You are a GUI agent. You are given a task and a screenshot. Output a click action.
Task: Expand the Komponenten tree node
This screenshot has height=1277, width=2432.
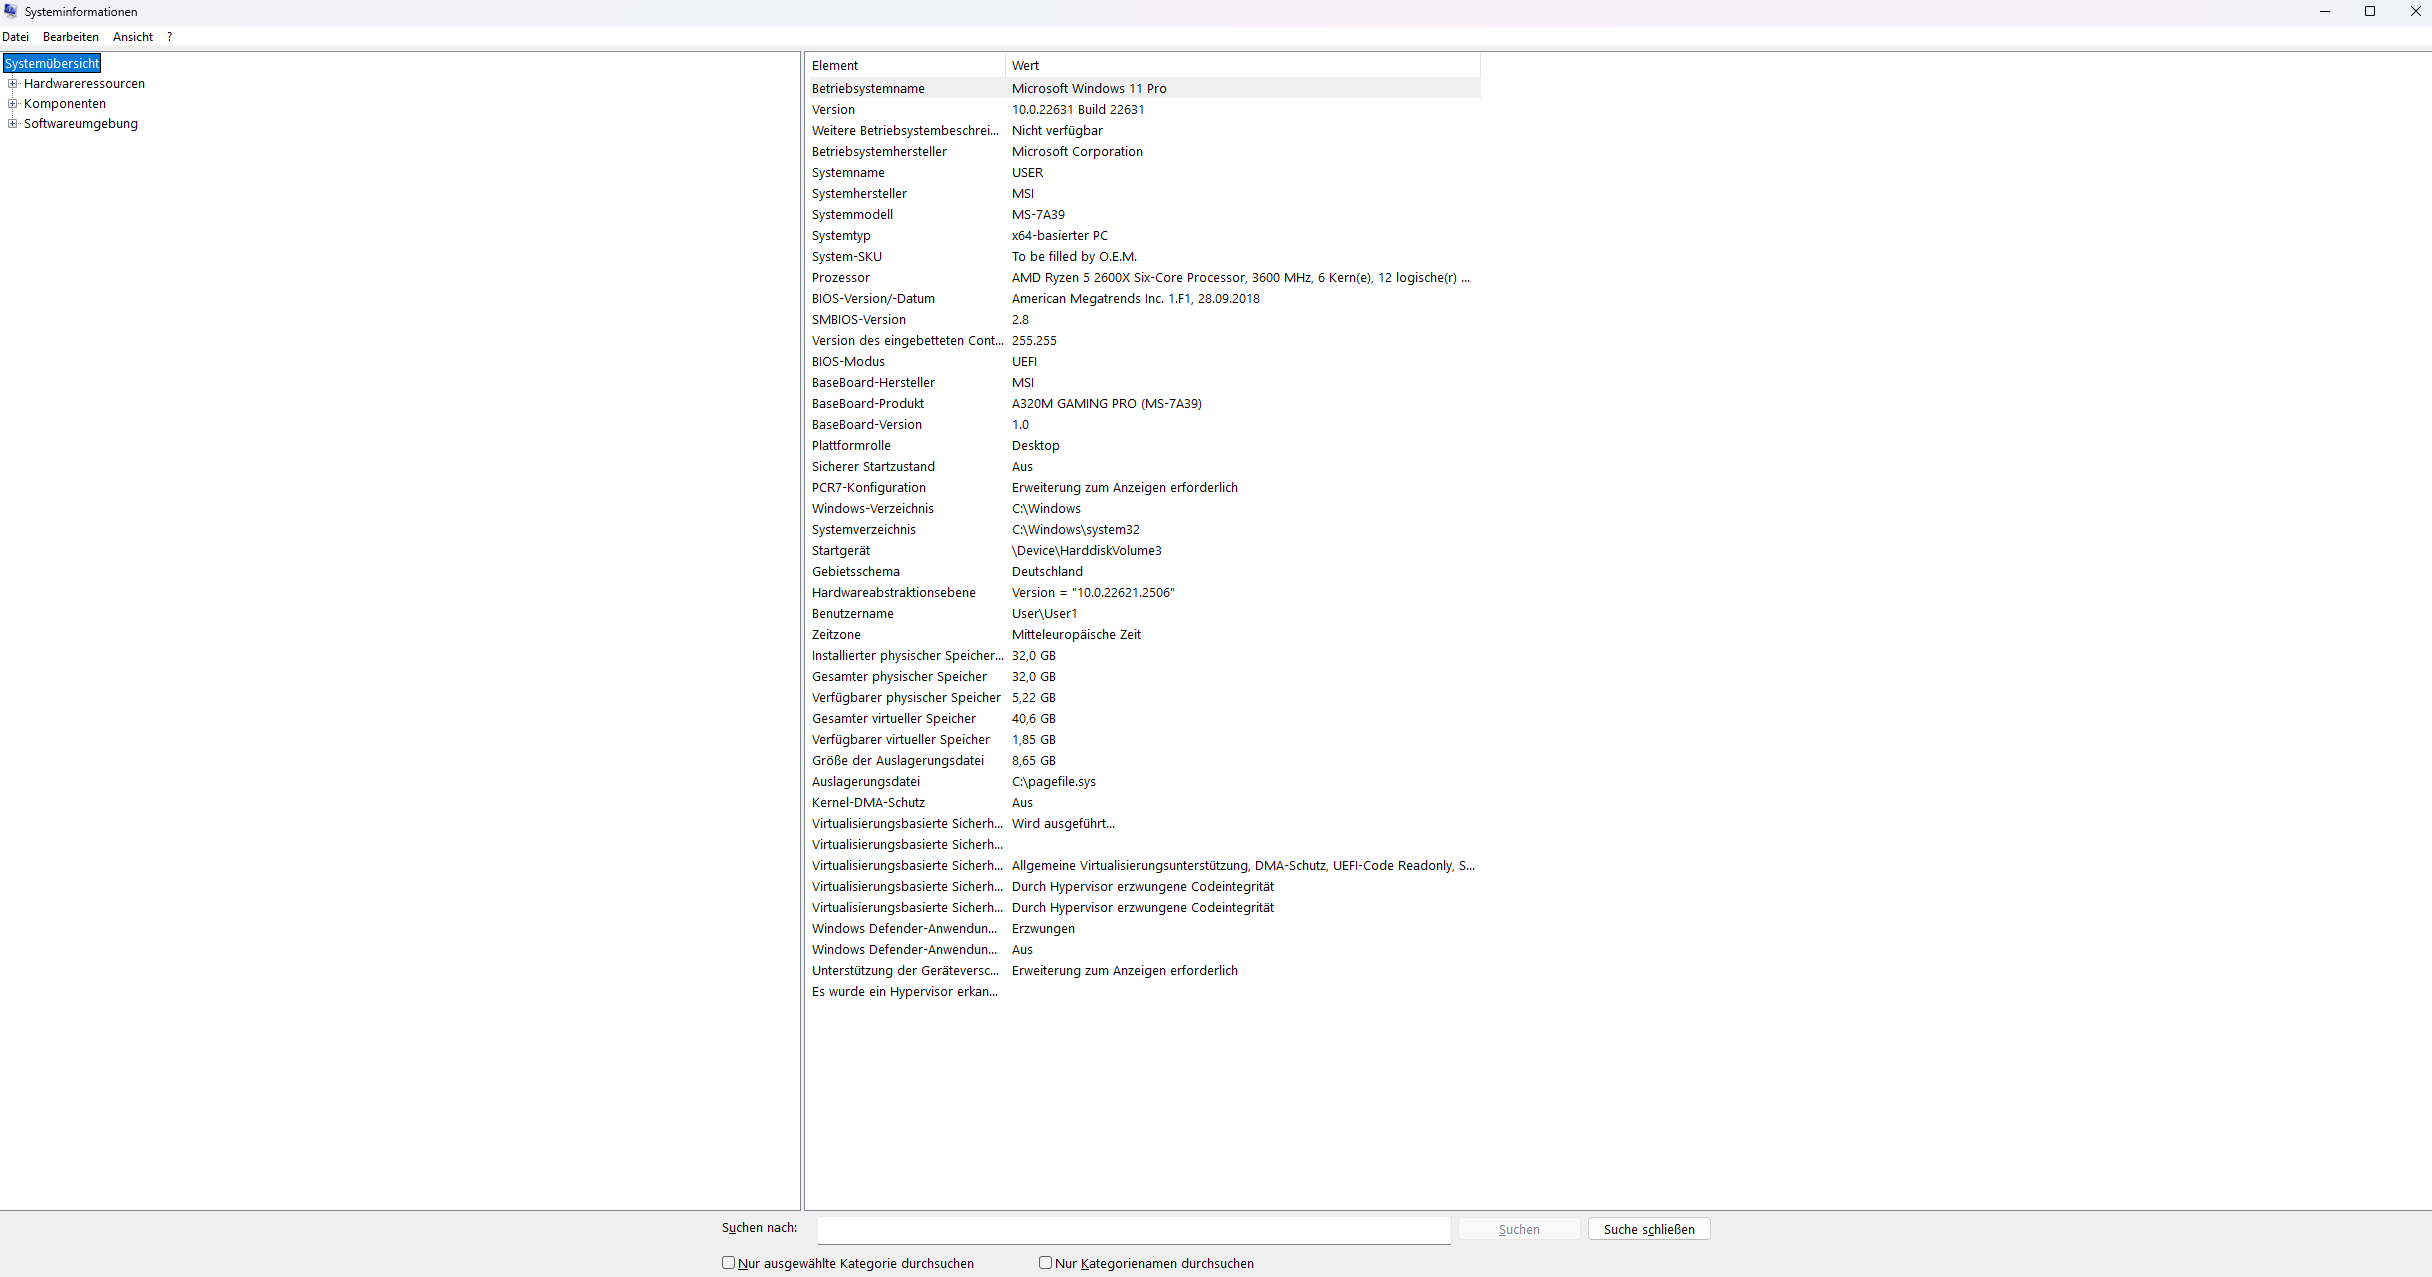click(x=13, y=104)
